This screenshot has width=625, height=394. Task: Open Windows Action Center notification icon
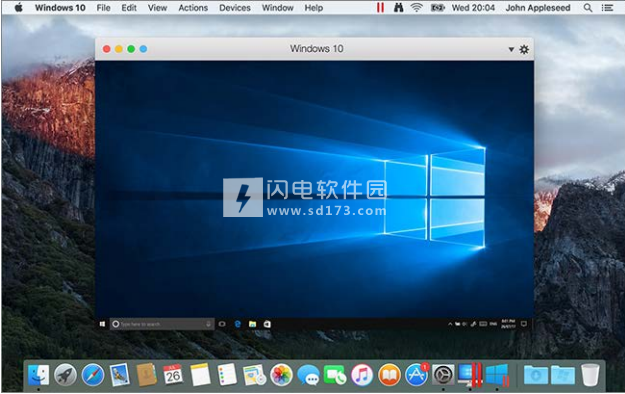point(524,324)
